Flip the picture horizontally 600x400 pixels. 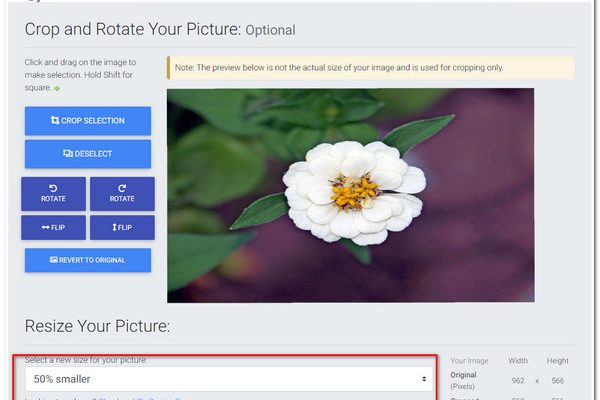[x=54, y=227]
